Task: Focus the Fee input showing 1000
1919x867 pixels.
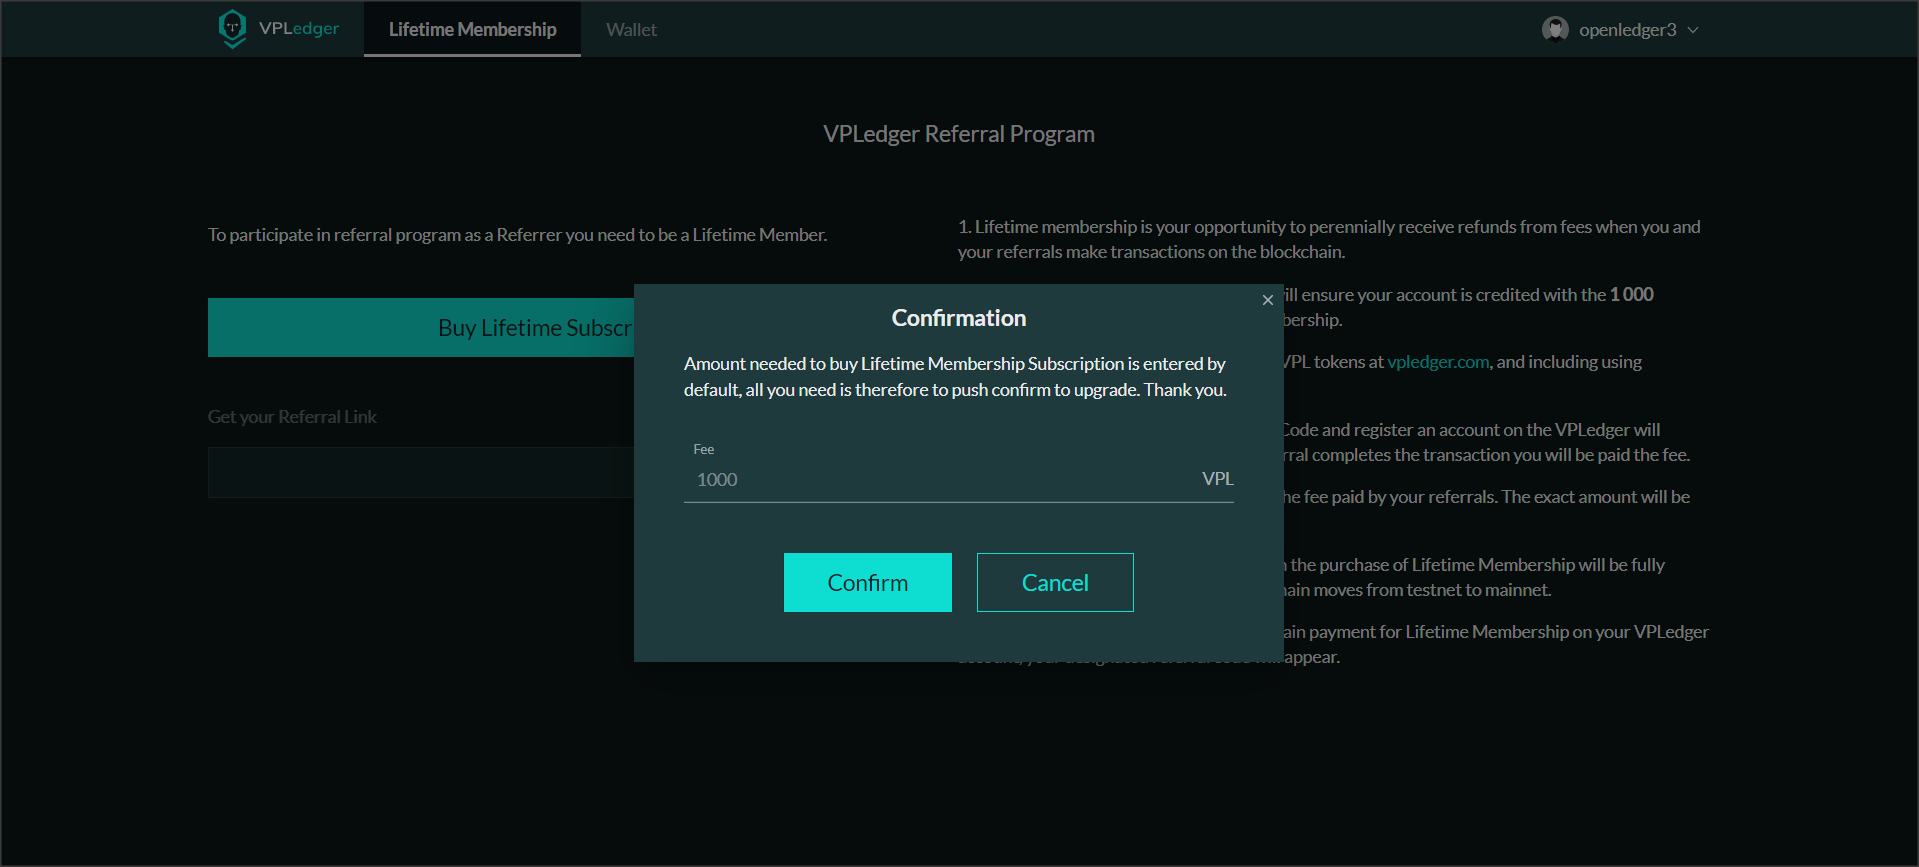Action: pos(940,480)
